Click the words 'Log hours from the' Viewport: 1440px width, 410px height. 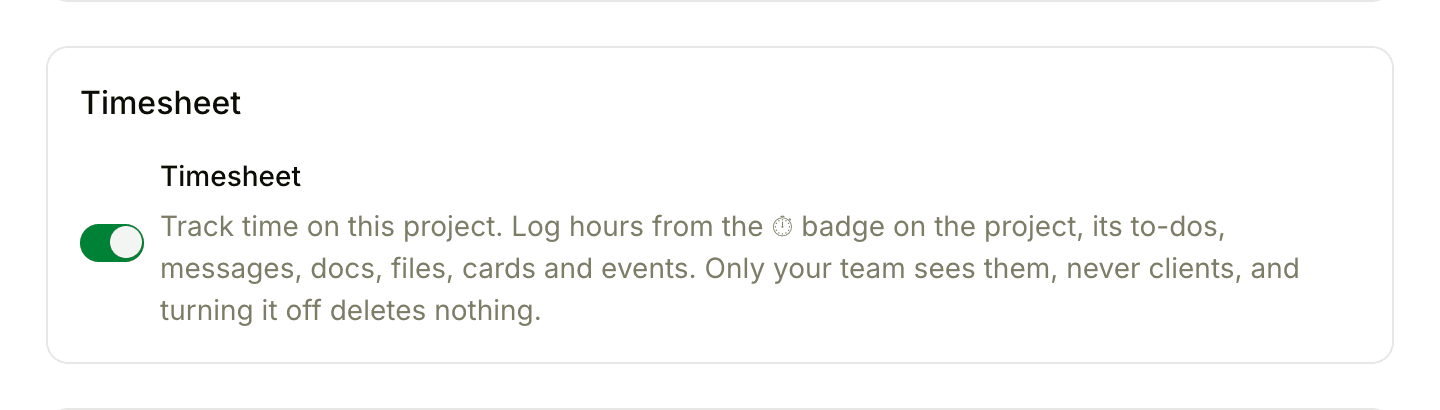(638, 227)
